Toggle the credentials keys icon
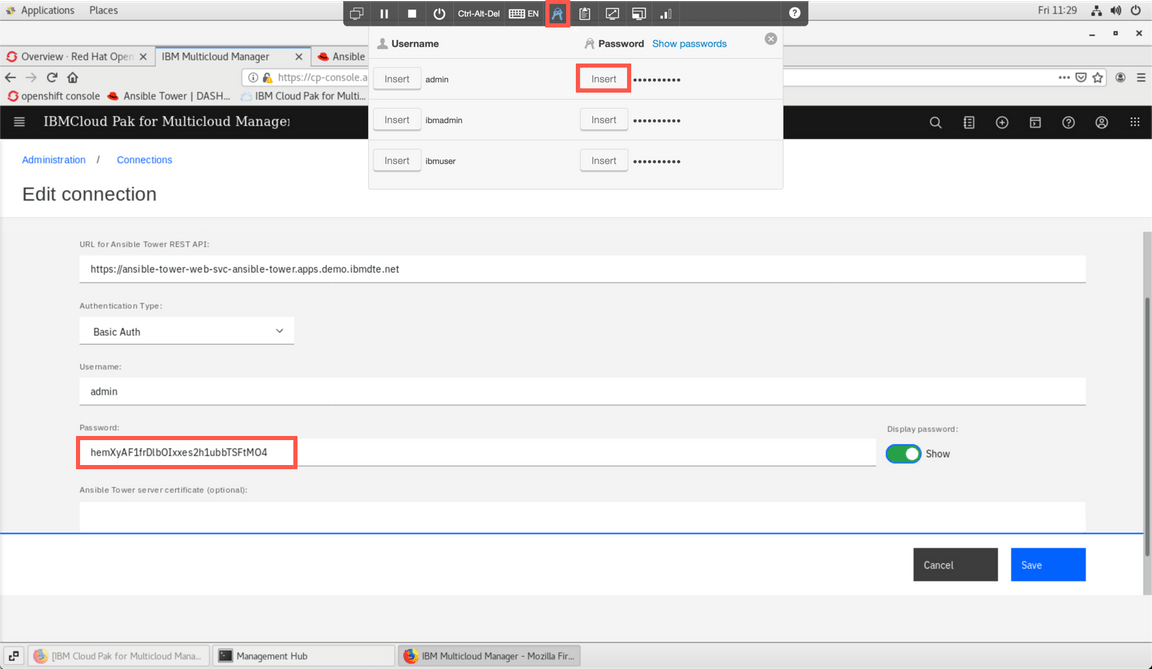The image size is (1152, 669). [x=558, y=13]
